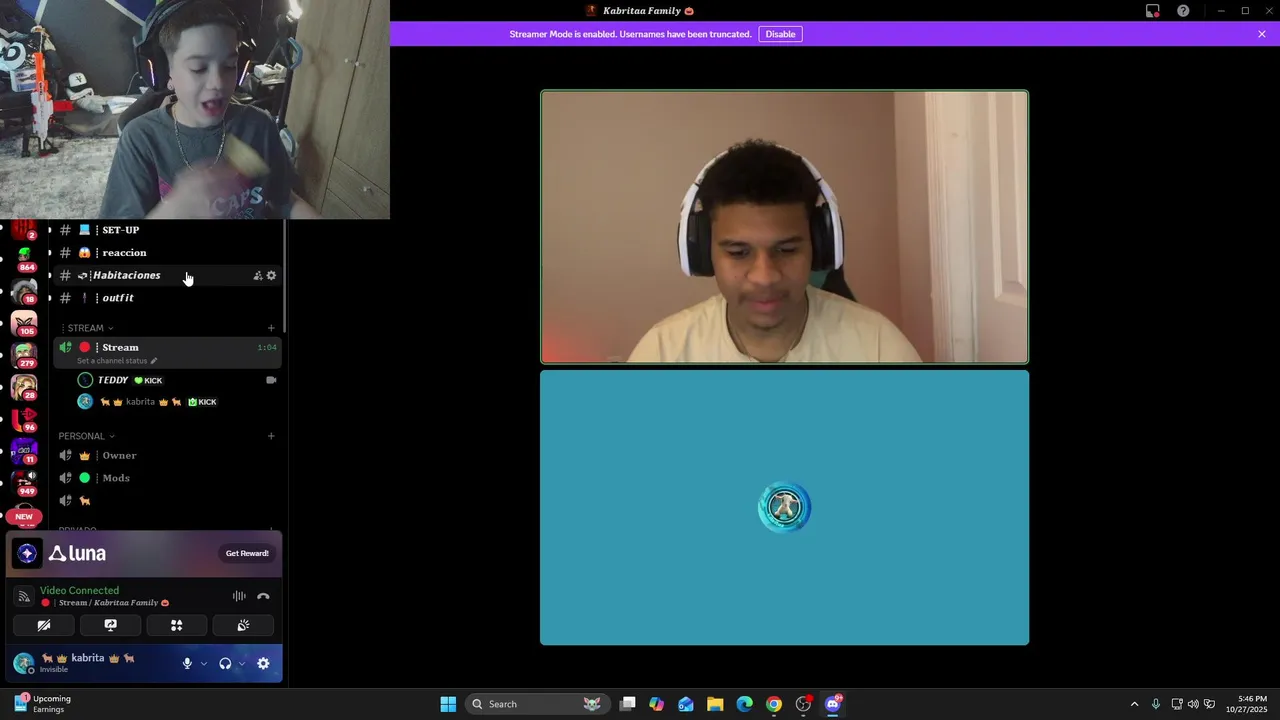Open voice connection quality info icon
1280x720 pixels.
24,596
